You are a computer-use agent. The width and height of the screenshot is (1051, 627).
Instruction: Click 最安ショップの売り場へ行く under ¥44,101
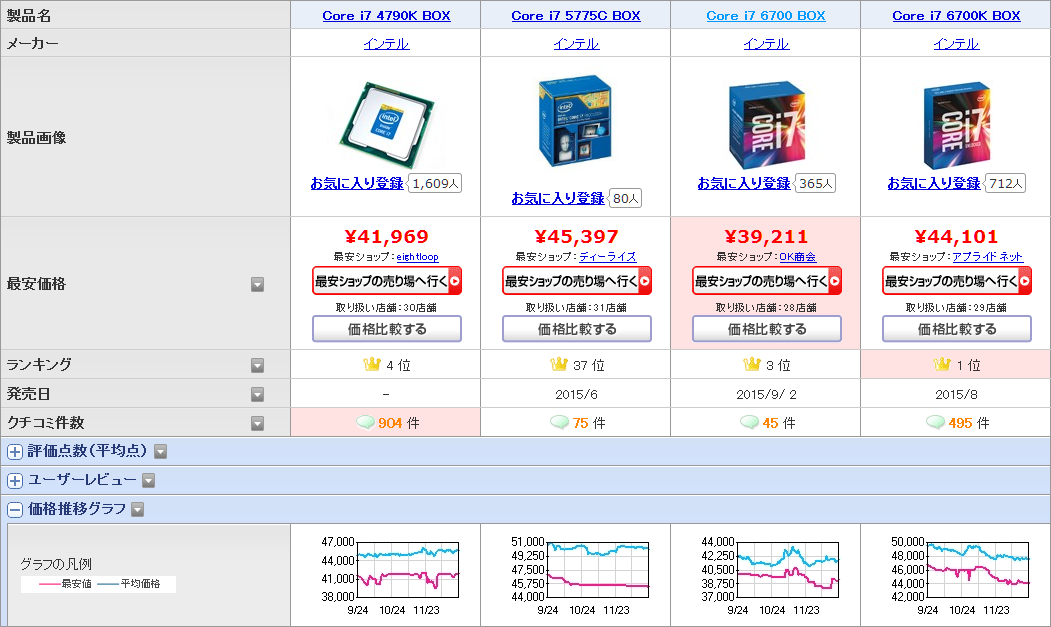click(x=957, y=281)
